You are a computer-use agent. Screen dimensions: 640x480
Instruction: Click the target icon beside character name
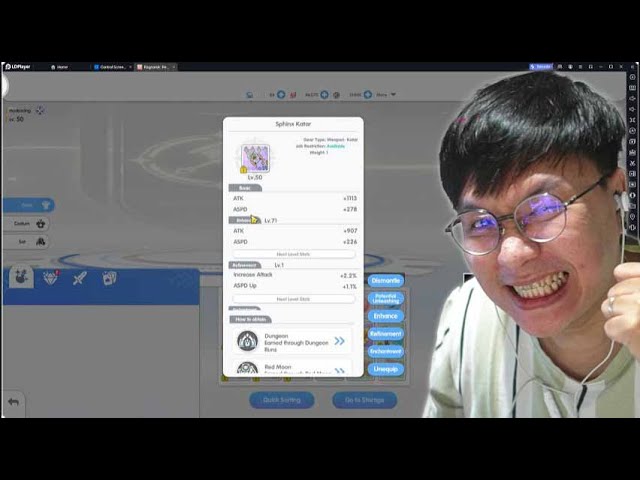pos(40,110)
